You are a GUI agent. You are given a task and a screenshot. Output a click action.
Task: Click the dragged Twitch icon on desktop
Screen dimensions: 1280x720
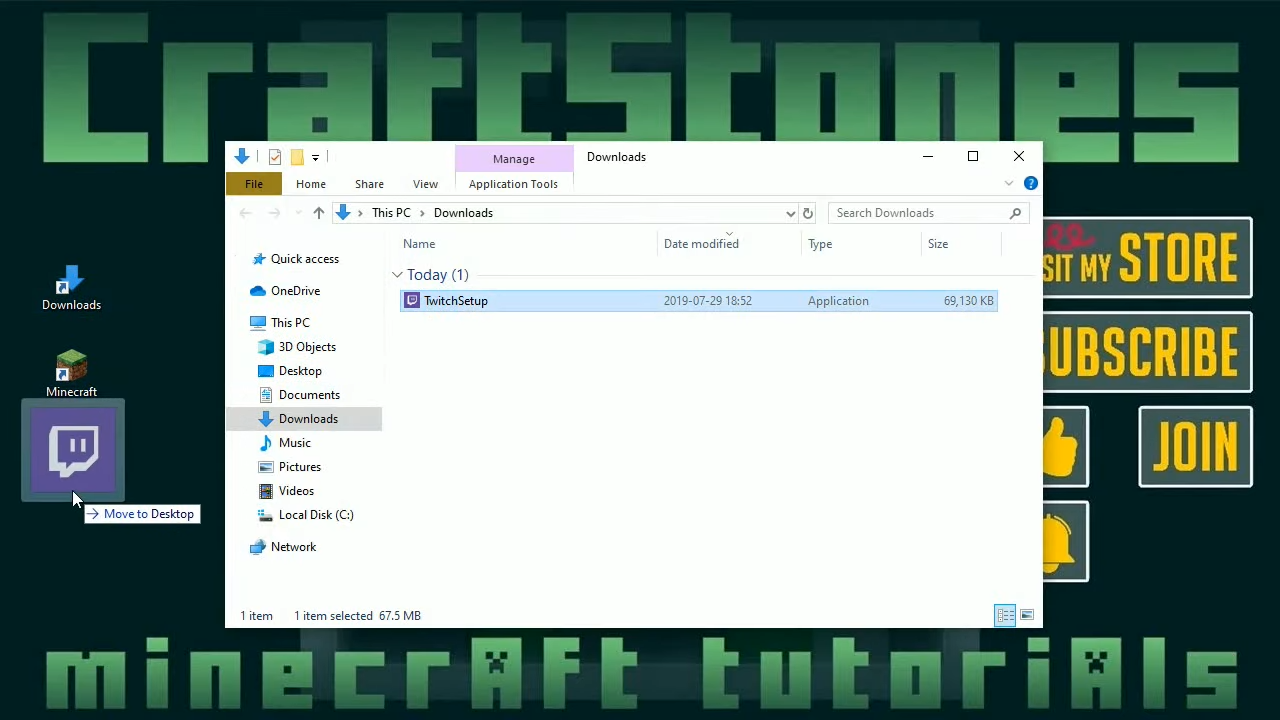(73, 450)
